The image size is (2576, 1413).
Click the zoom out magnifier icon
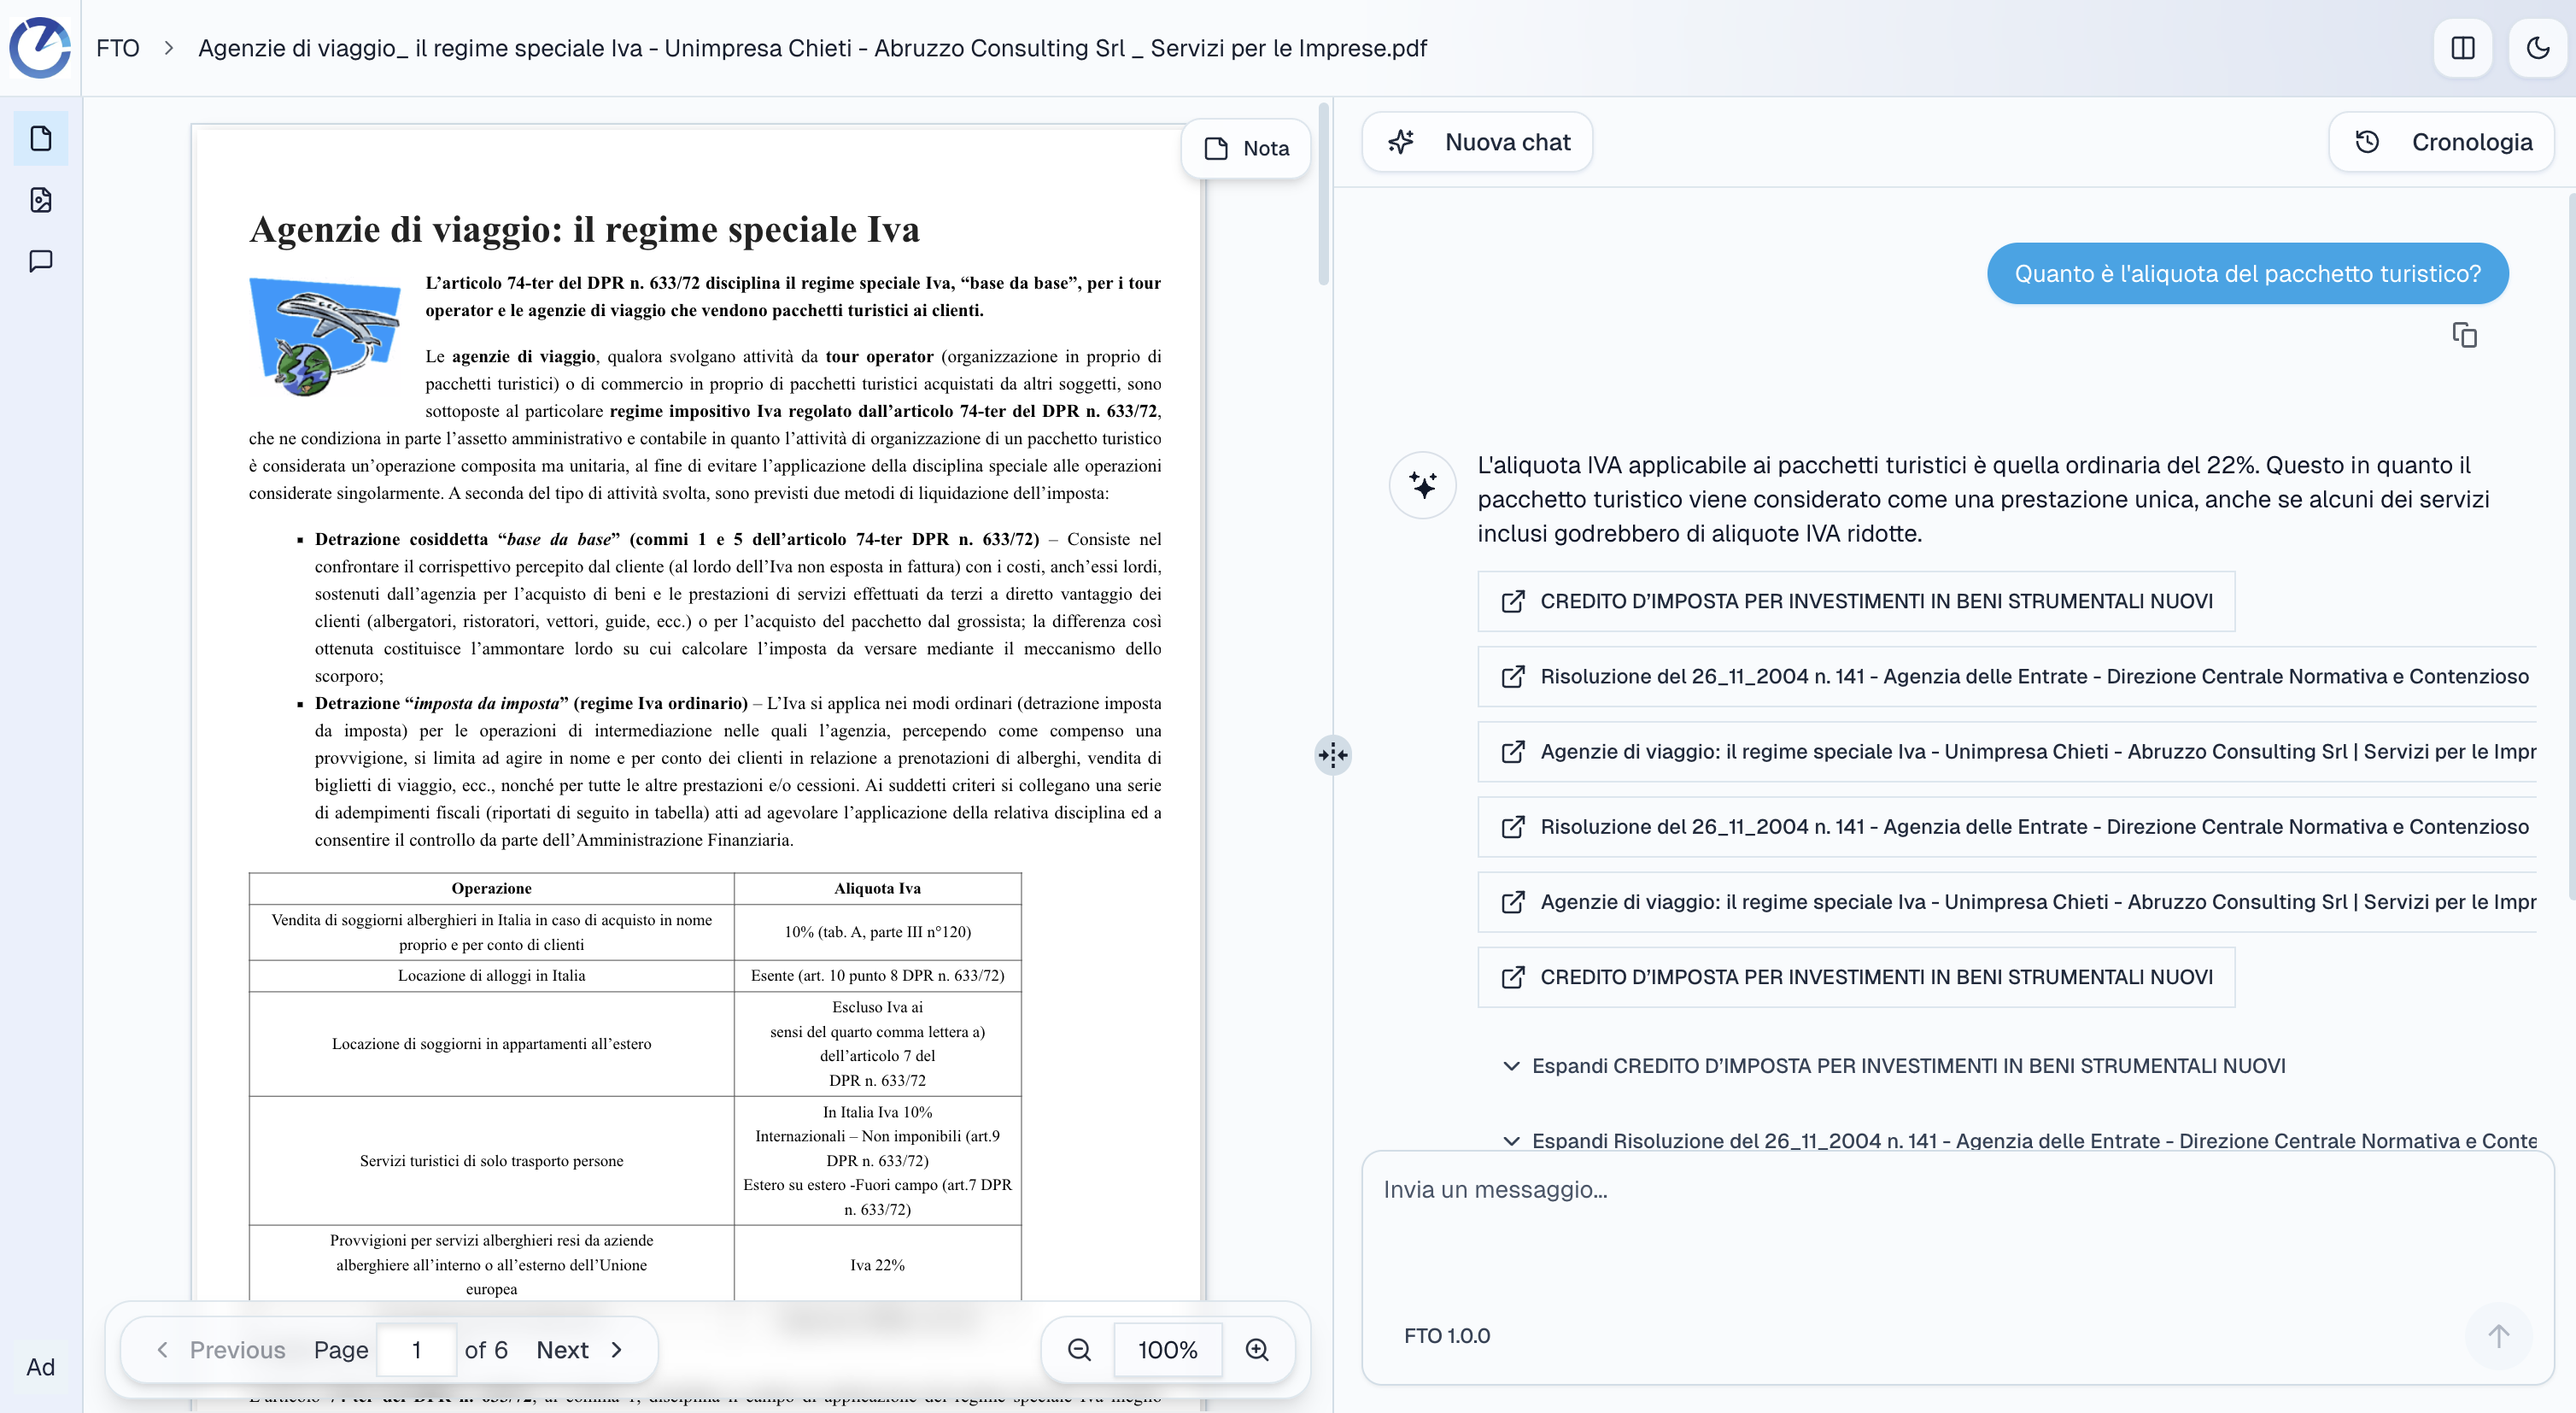pyautogui.click(x=1079, y=1349)
